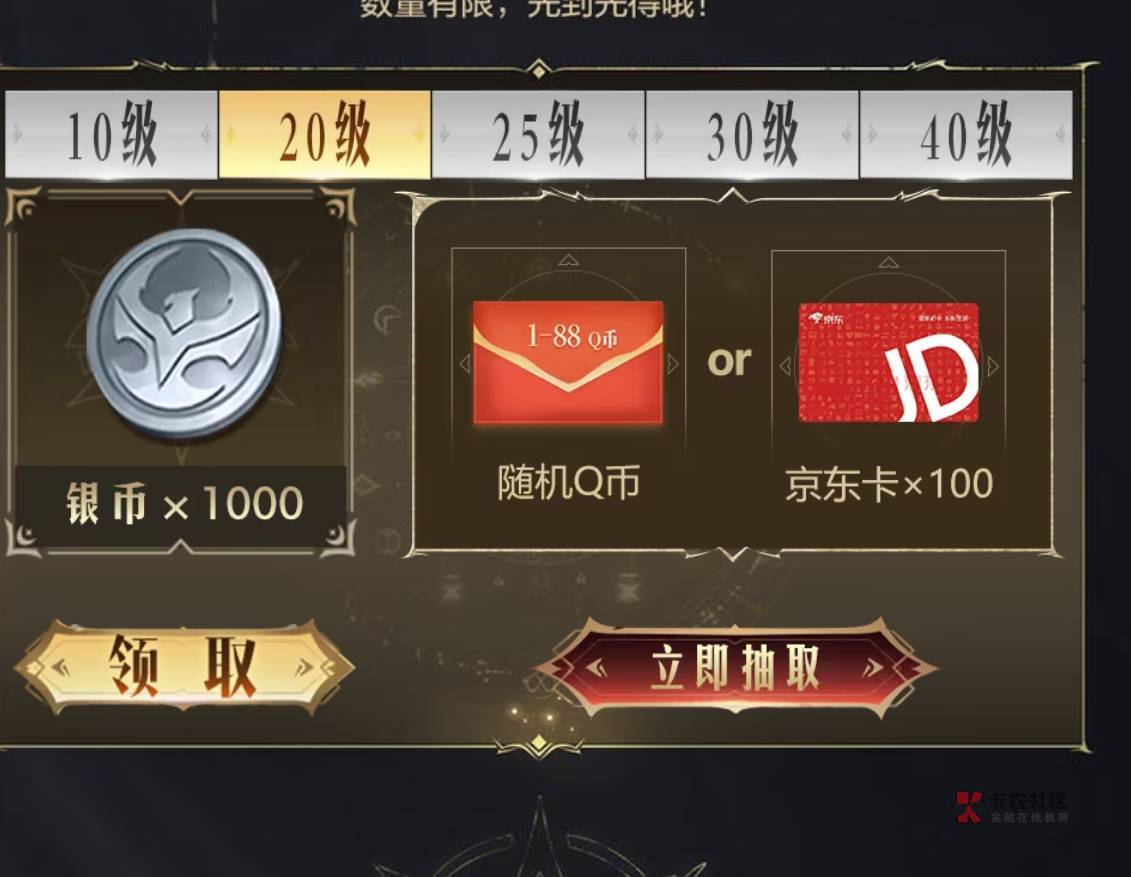Click the 卡农社区 watermark logo
Image resolution: width=1131 pixels, height=877 pixels.
pyautogui.click(x=1012, y=806)
